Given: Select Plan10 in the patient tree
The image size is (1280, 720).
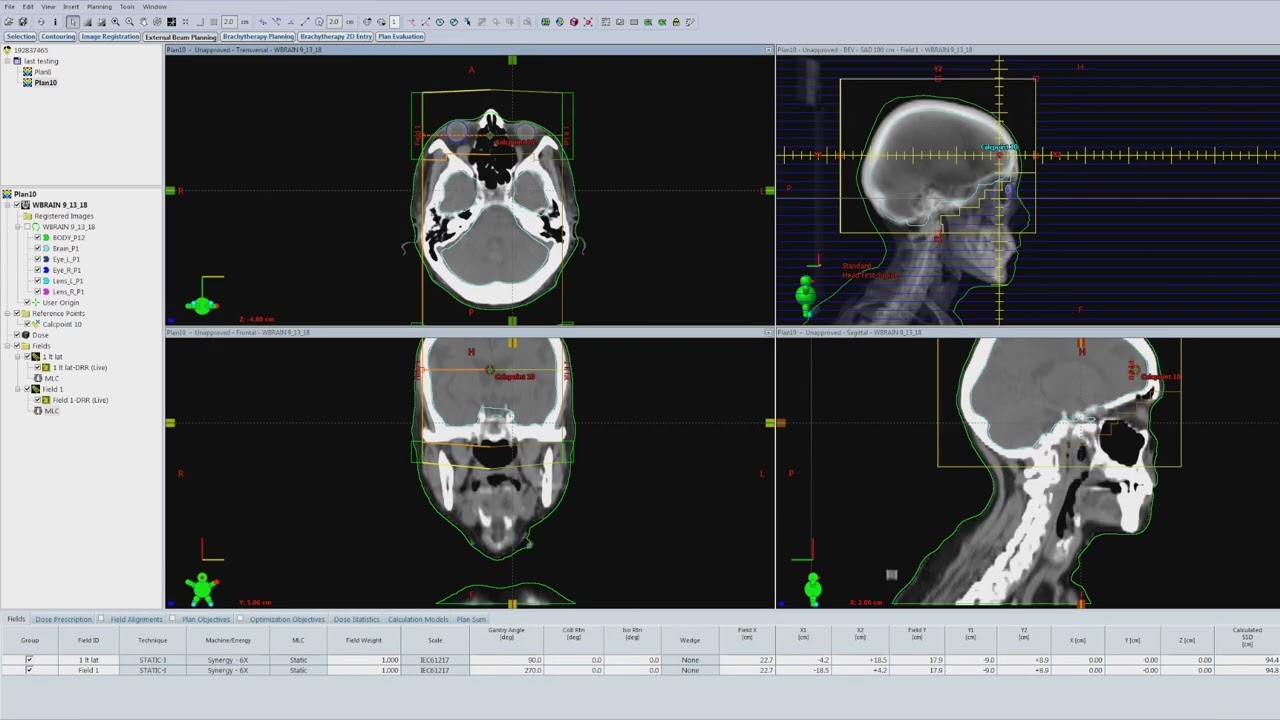Looking at the screenshot, I should 46,83.
